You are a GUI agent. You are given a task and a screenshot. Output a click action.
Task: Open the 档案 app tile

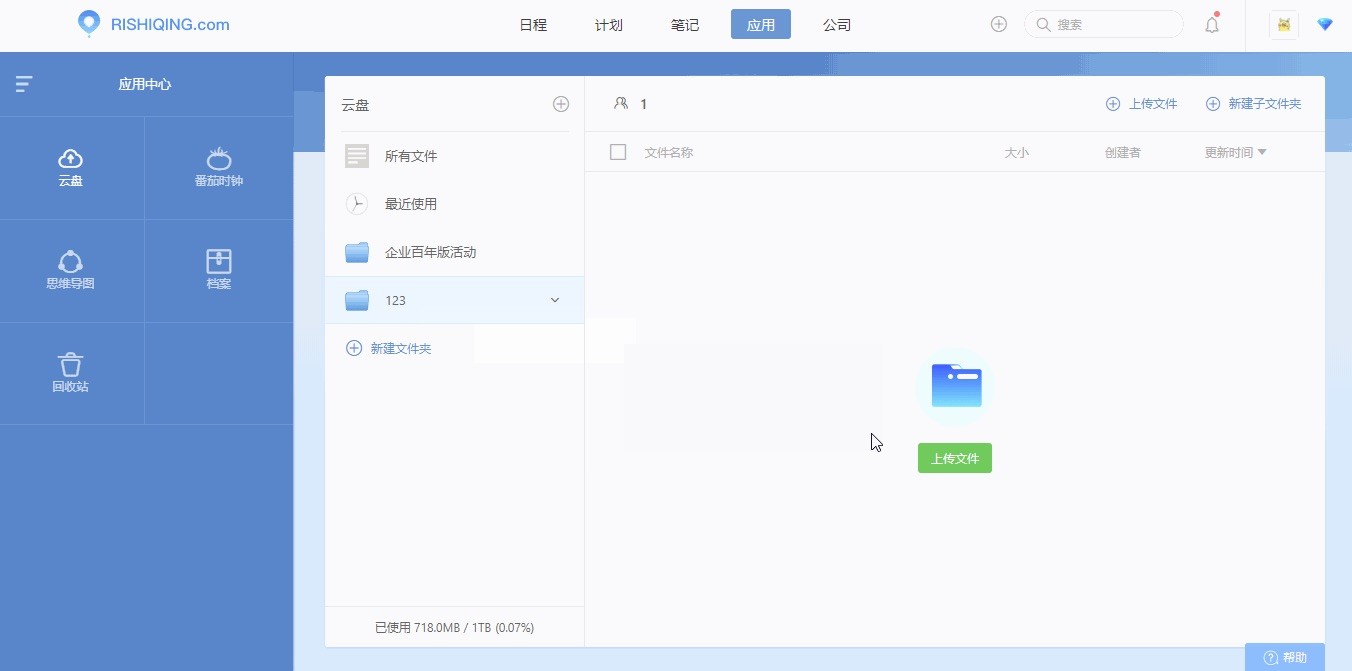click(x=219, y=271)
